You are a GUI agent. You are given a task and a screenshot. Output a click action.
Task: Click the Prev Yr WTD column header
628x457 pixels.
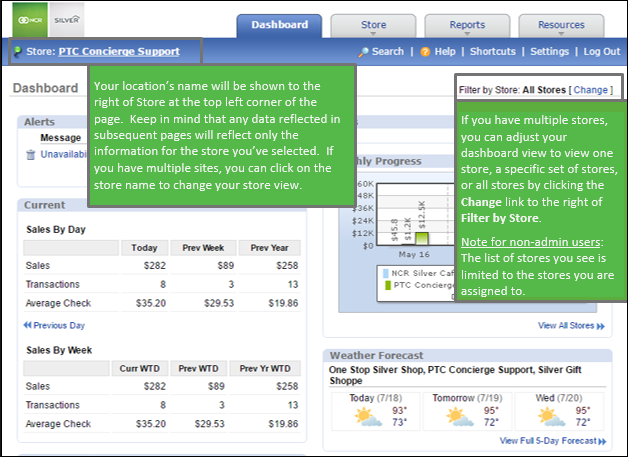coord(265,368)
